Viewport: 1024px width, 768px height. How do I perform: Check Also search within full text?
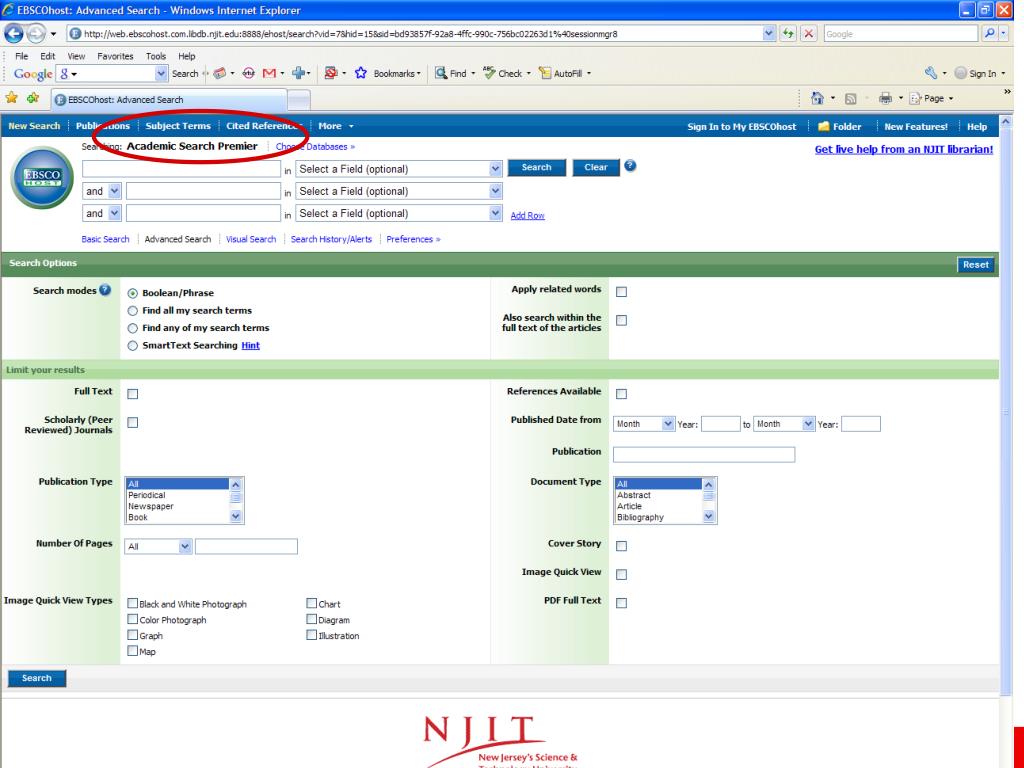(x=621, y=321)
